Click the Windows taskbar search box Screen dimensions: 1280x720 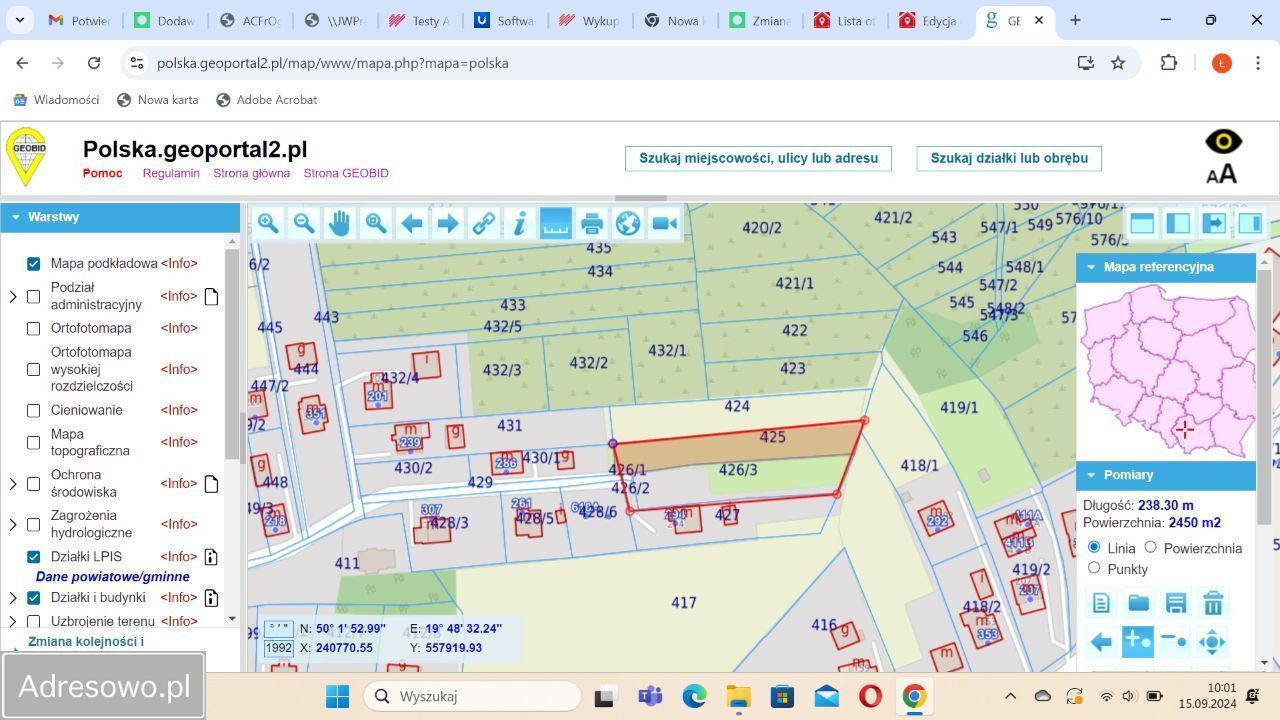(x=472, y=696)
